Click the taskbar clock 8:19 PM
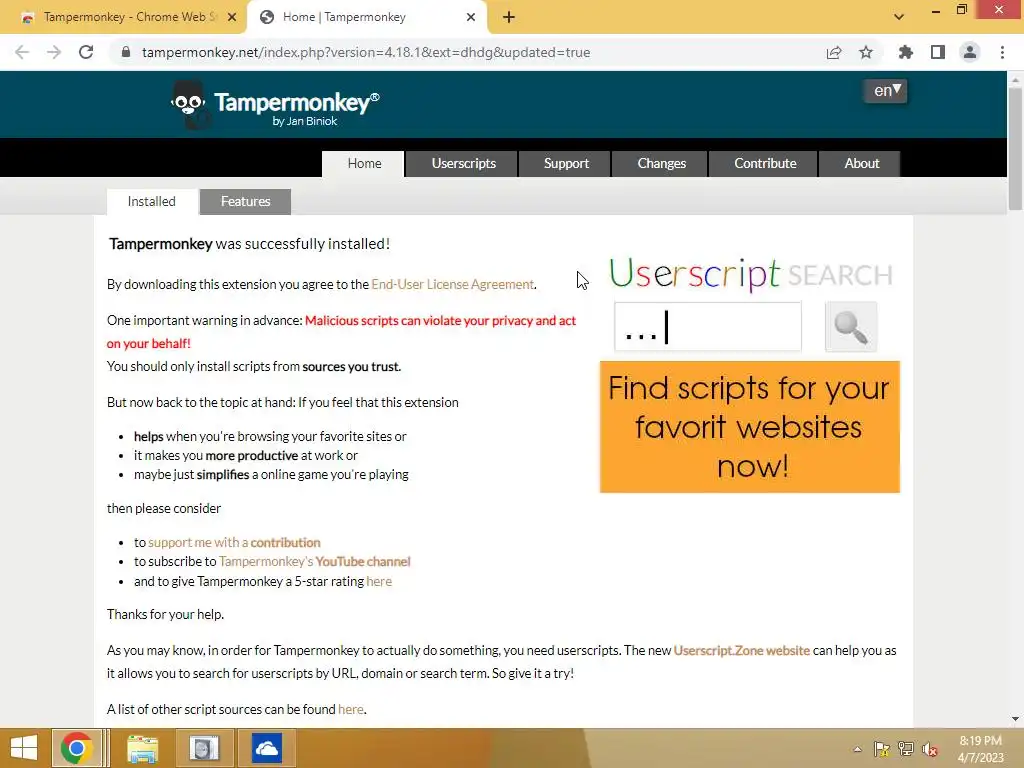This screenshot has height=768, width=1024. pos(980,741)
